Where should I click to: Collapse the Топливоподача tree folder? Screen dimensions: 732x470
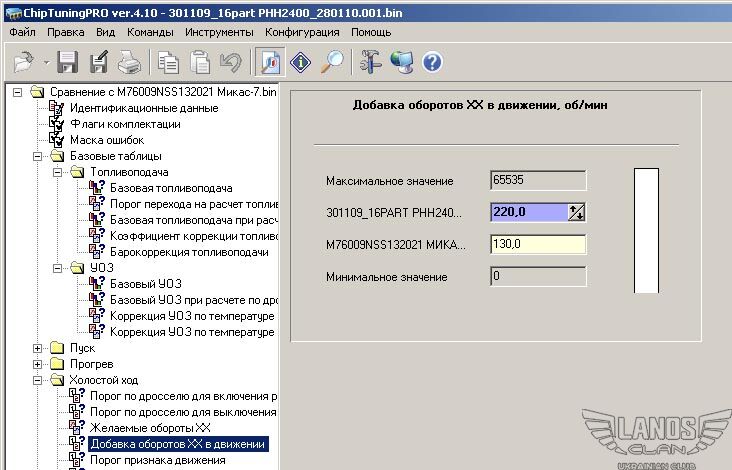pyautogui.click(x=59, y=172)
